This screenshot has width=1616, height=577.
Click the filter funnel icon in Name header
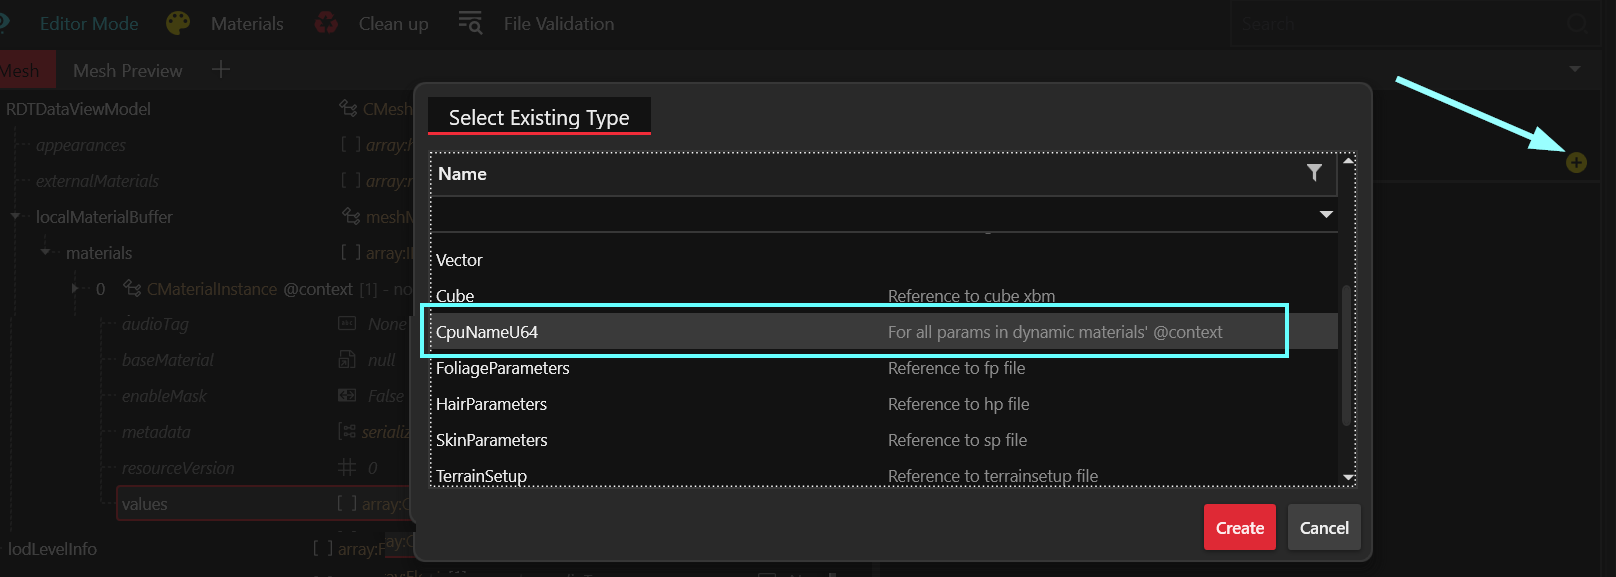tap(1314, 173)
